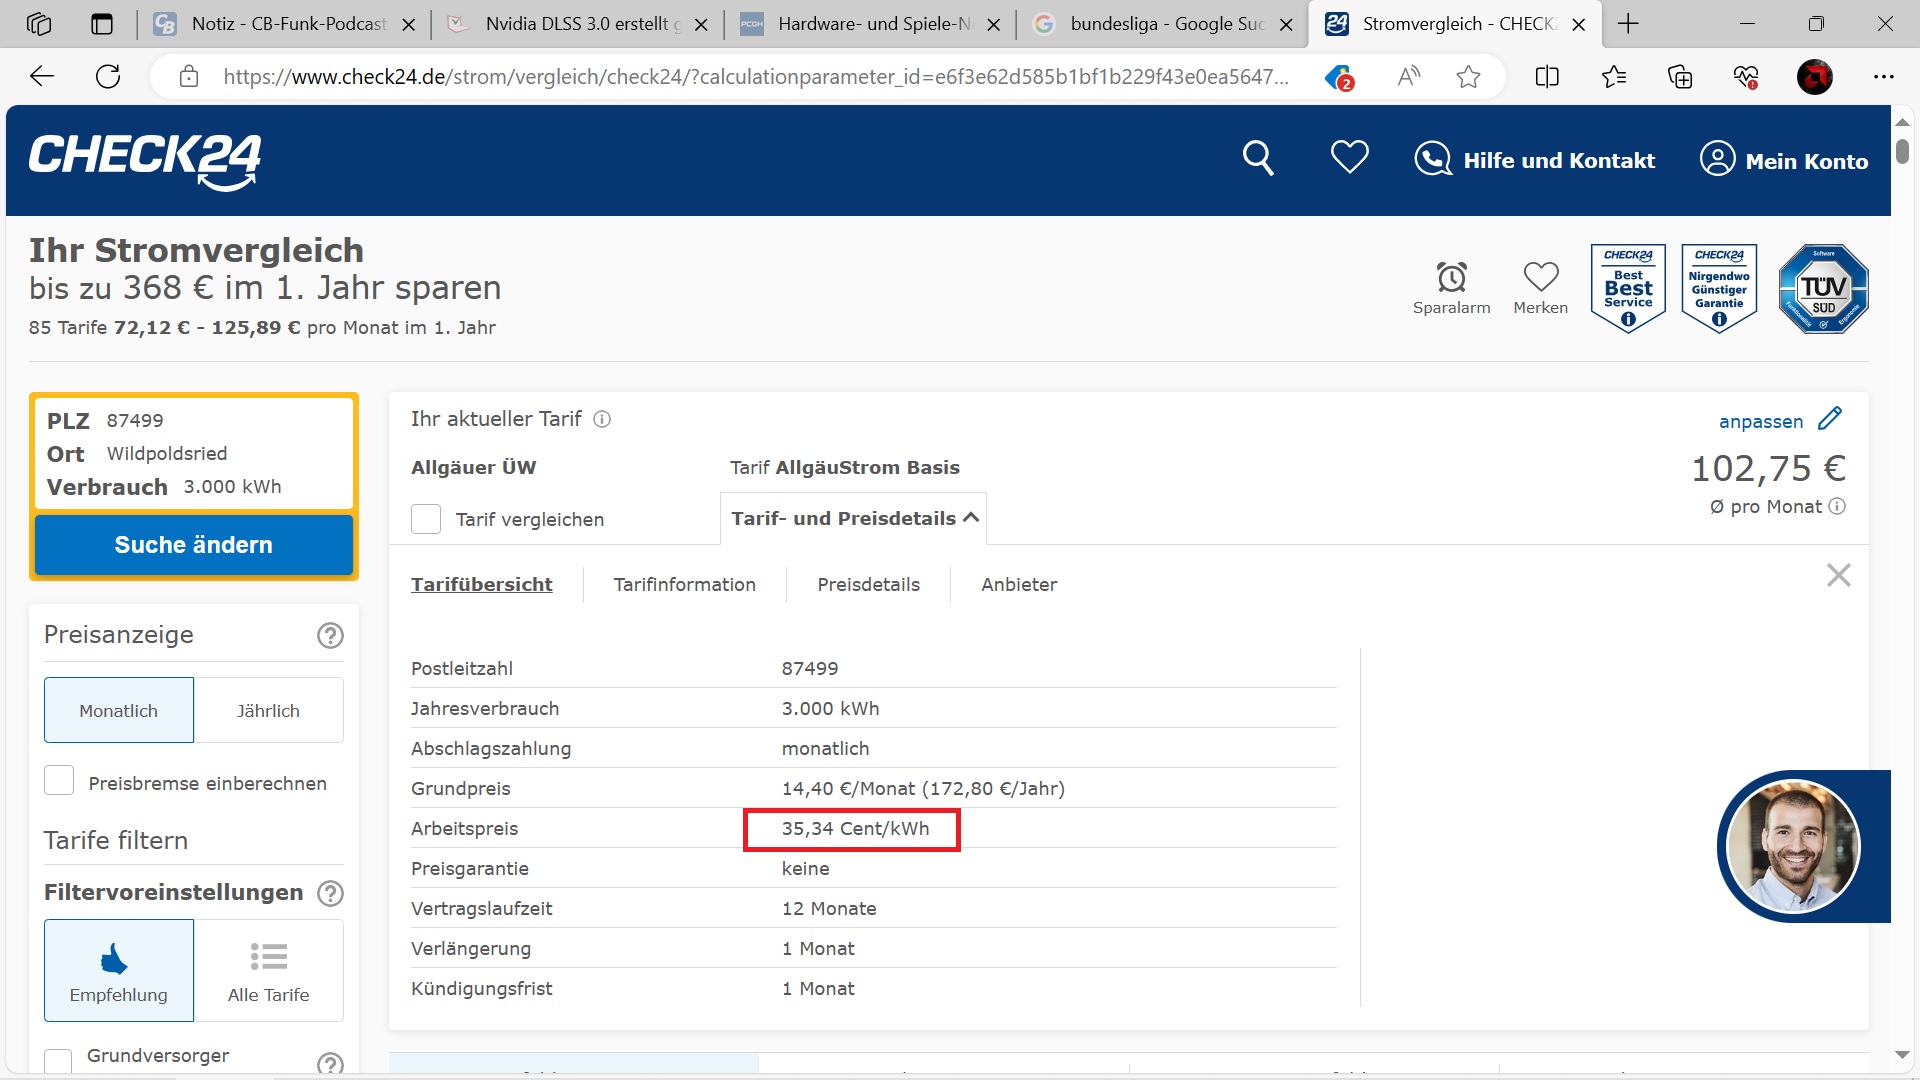Viewport: 1920px width, 1080px height.
Task: Open the Collections icon
Action: (1680, 76)
